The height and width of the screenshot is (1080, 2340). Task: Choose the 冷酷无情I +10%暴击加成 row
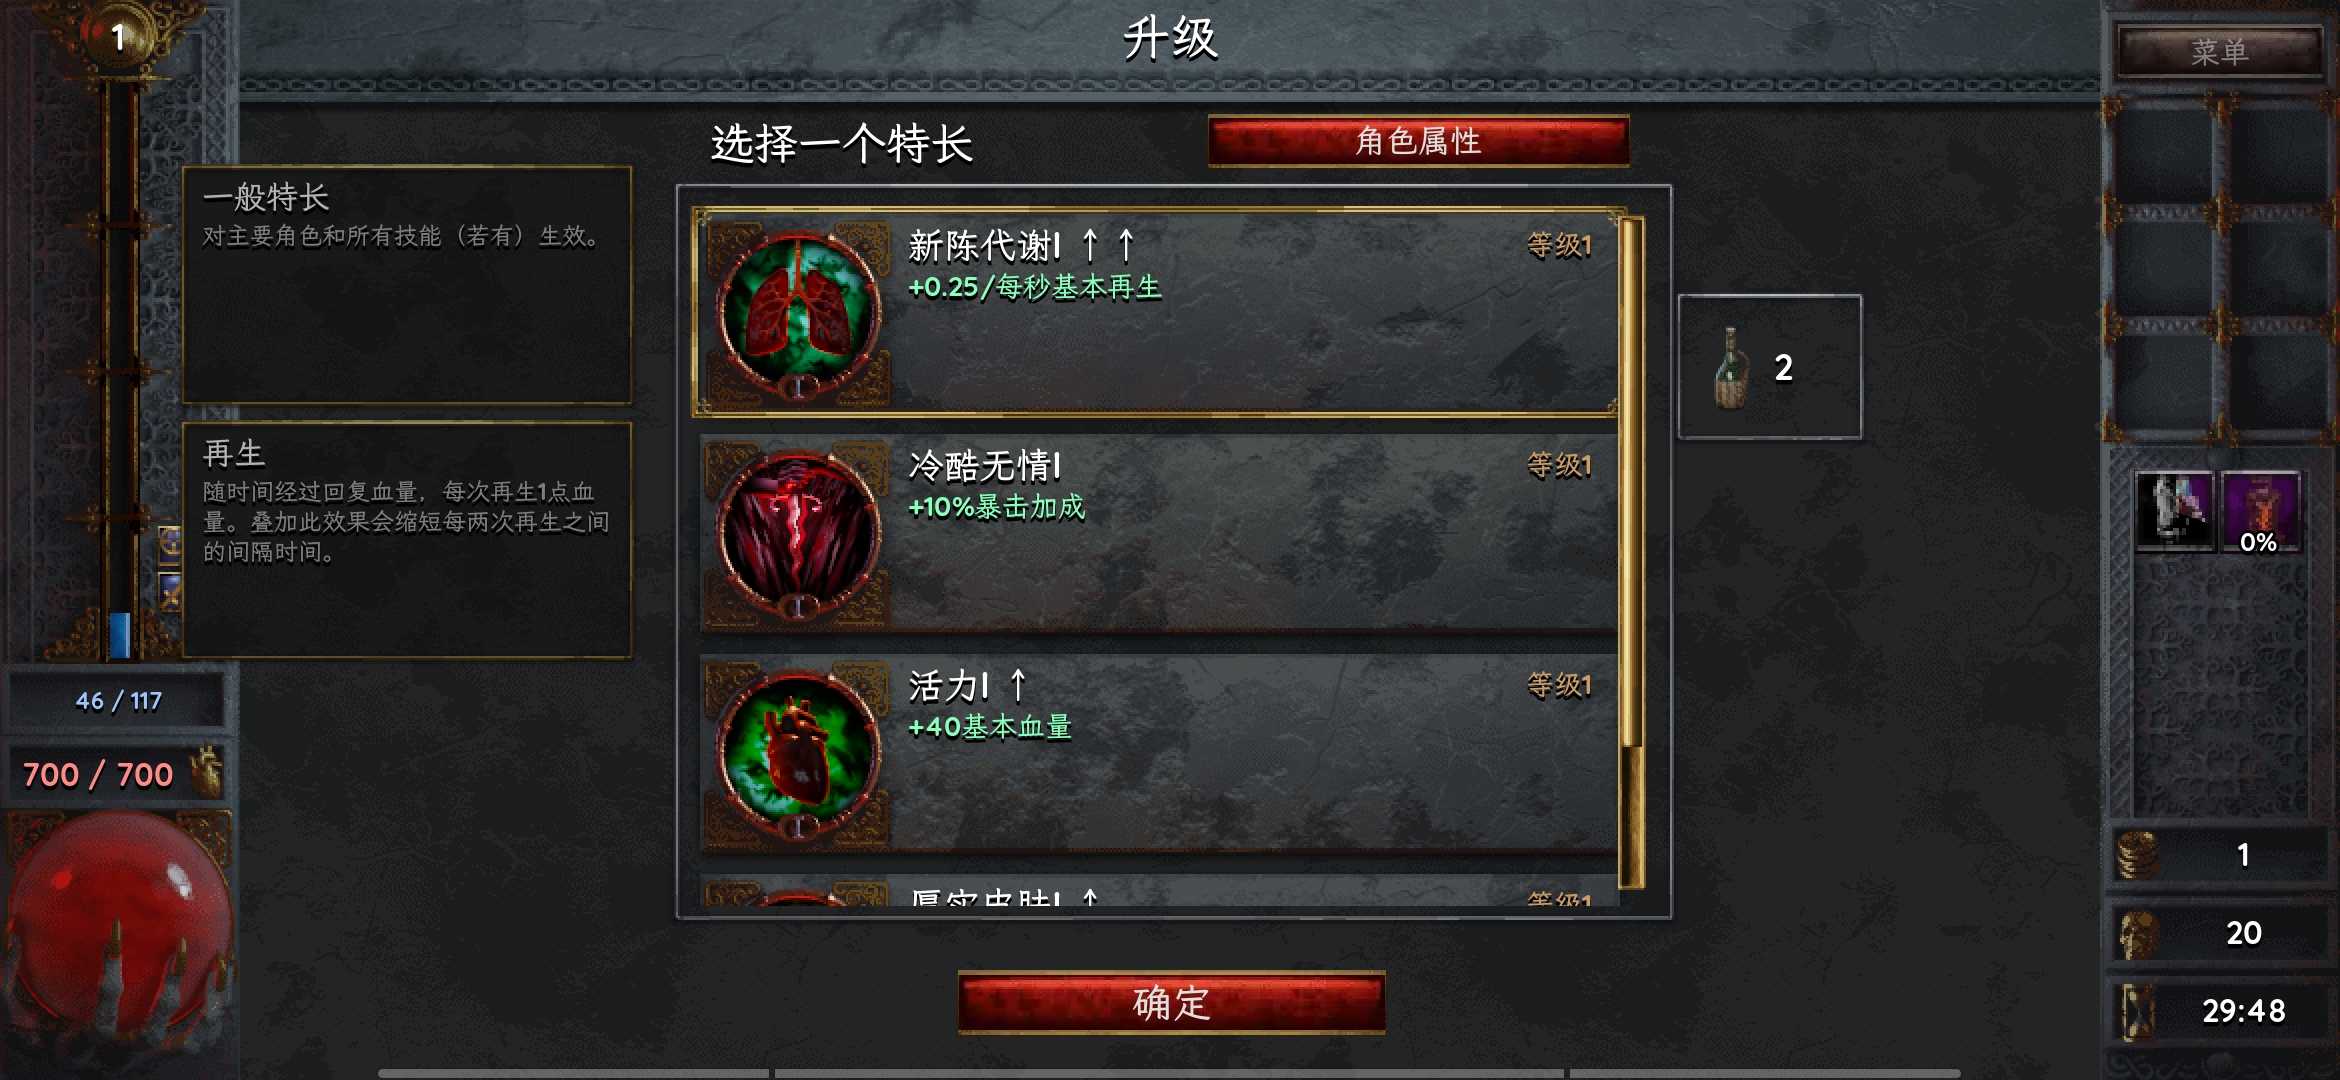pyautogui.click(x=1158, y=532)
